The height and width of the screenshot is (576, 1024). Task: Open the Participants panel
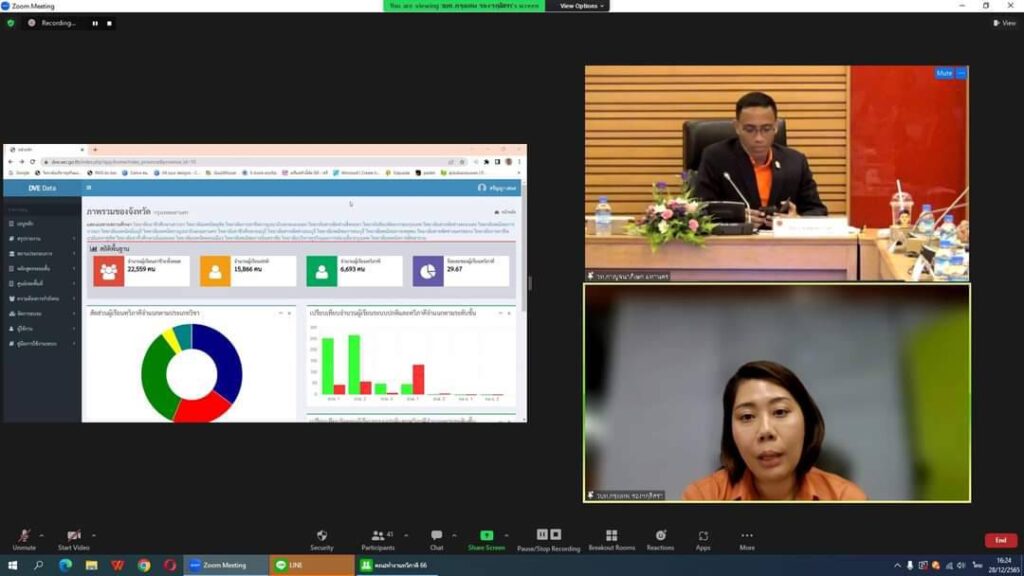tap(378, 536)
